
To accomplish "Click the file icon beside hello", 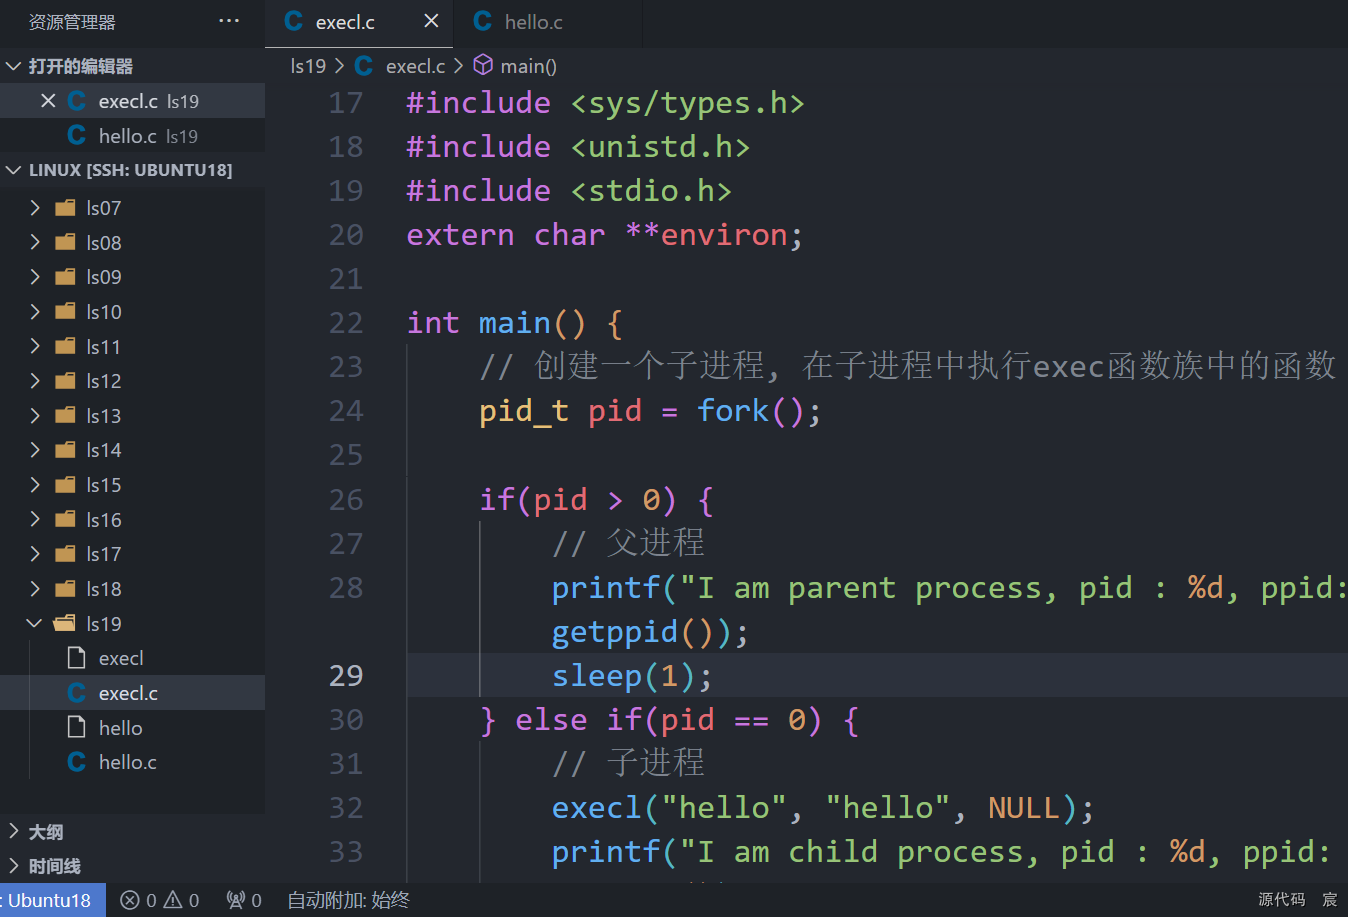I will 76,727.
